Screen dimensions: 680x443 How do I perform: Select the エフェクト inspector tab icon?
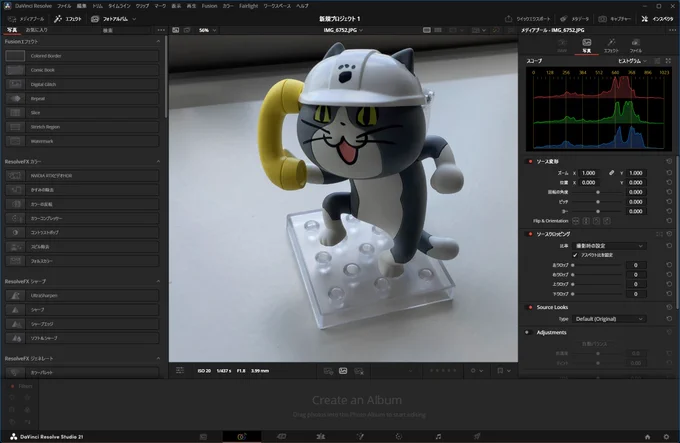611,45
